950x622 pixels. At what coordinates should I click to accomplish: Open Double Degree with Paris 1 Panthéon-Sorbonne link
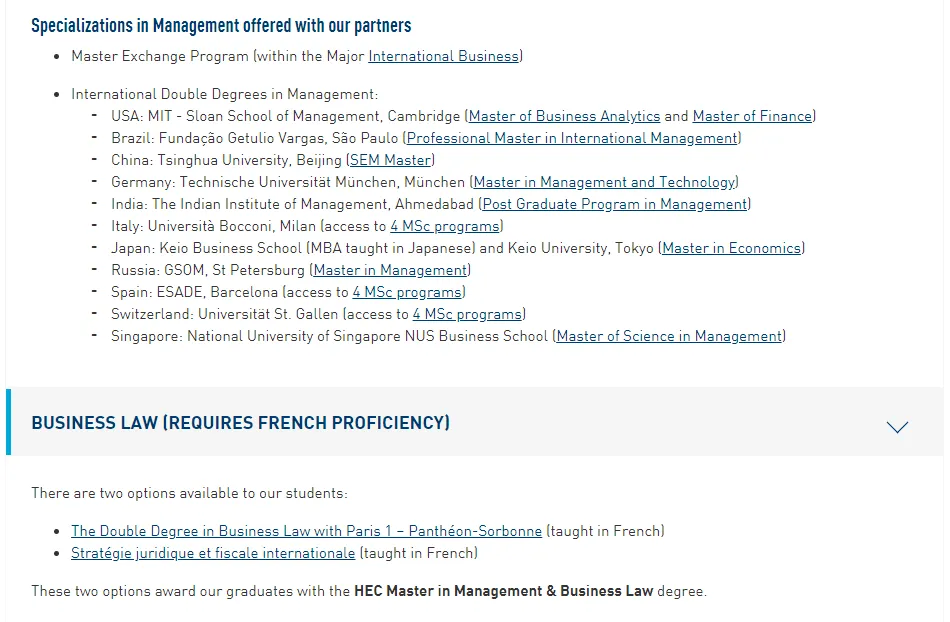coord(306,531)
